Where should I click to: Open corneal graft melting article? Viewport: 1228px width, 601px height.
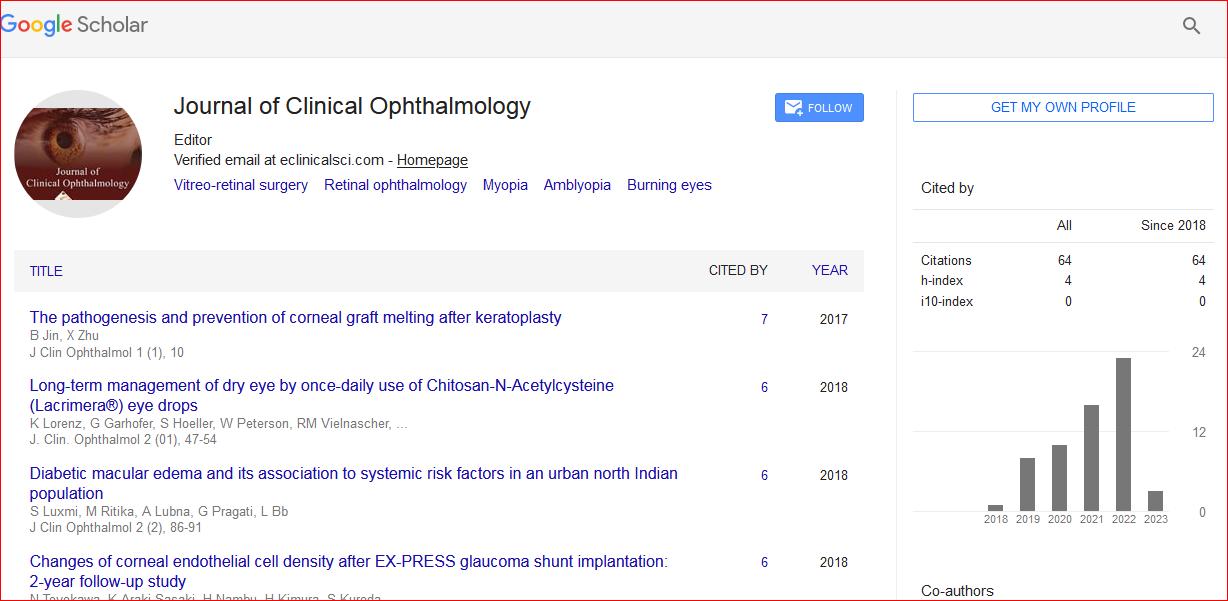295,318
